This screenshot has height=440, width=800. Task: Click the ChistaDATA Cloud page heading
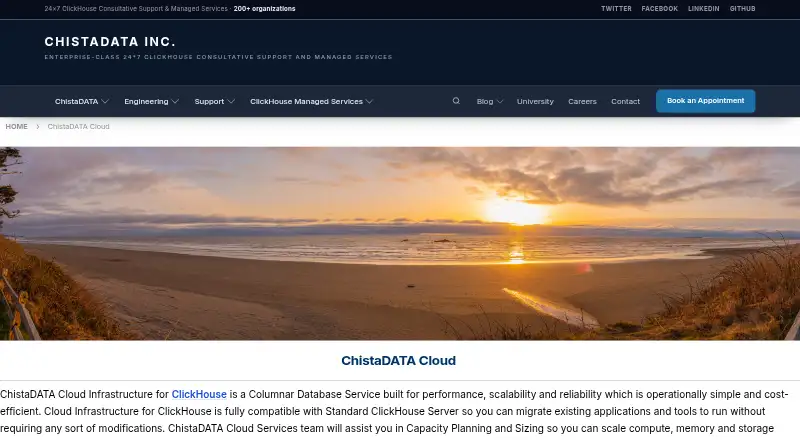(398, 361)
